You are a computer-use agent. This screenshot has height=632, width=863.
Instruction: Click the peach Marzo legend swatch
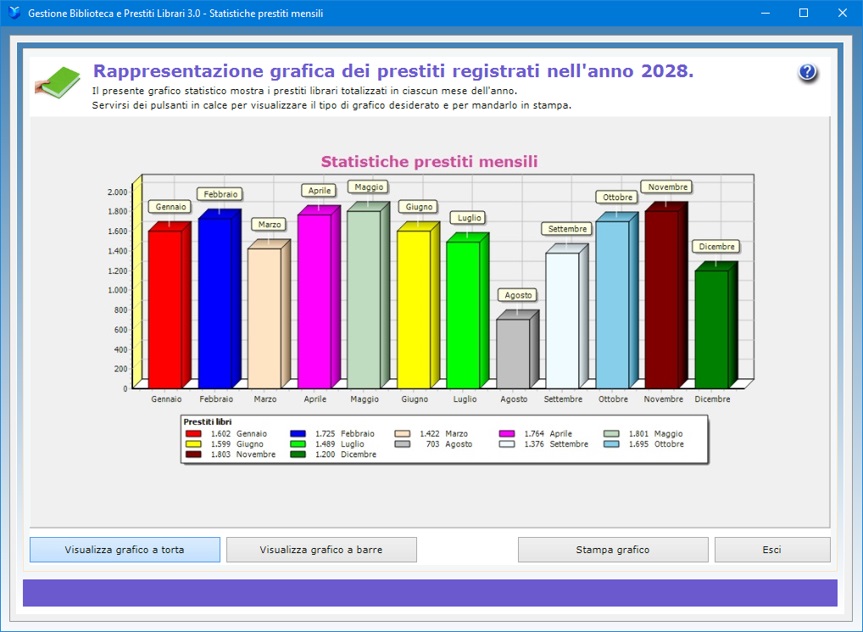pos(402,434)
